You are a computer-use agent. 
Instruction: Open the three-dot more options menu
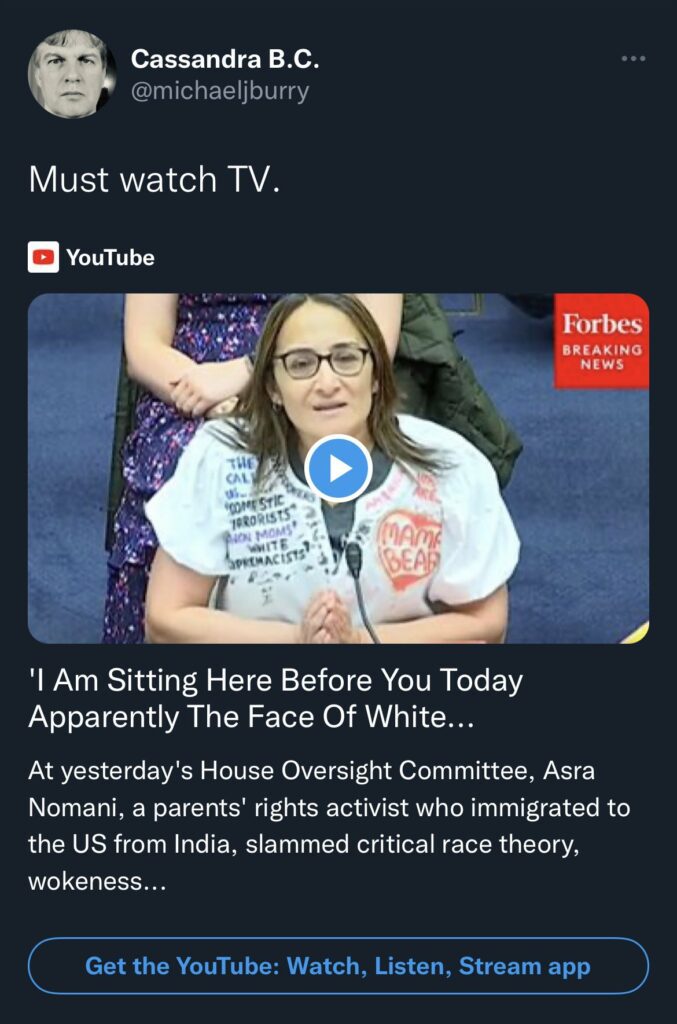point(633,59)
